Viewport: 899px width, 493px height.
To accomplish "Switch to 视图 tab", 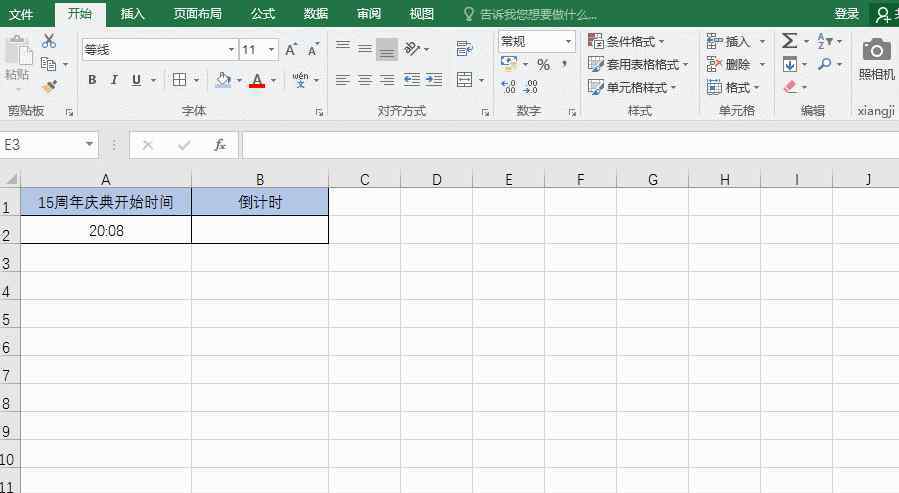I will pos(421,14).
